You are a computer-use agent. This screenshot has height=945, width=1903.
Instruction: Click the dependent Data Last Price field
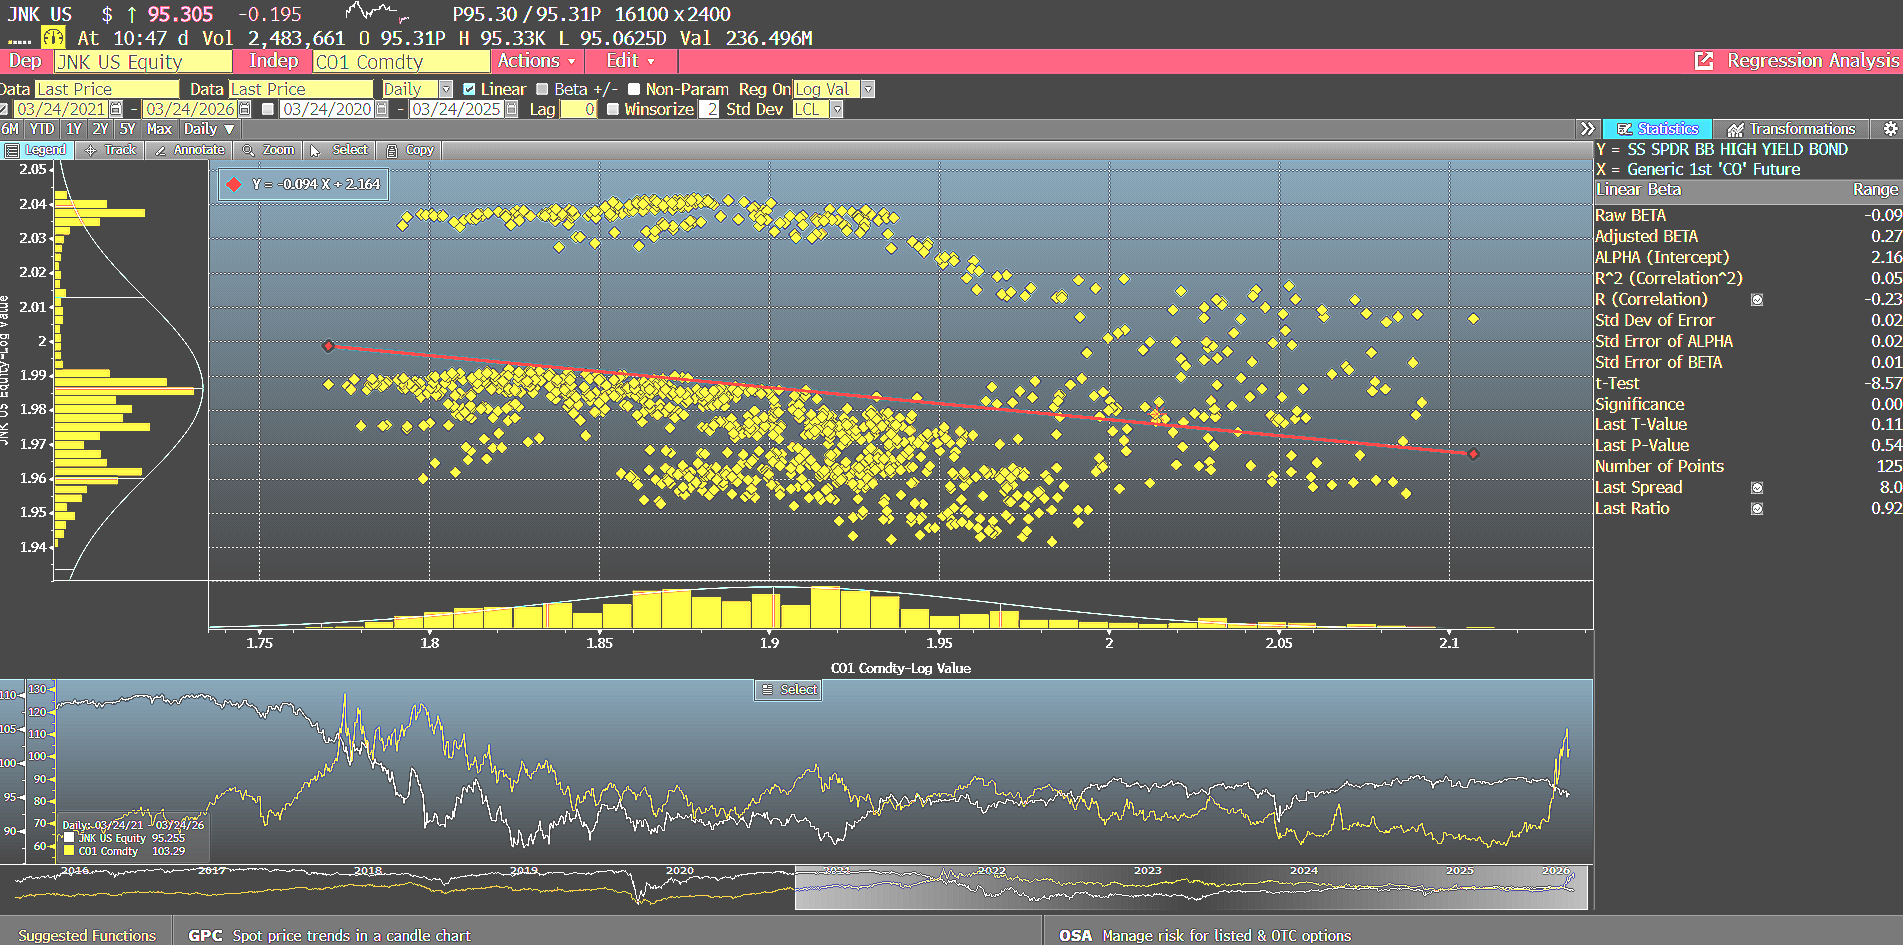[x=106, y=89]
